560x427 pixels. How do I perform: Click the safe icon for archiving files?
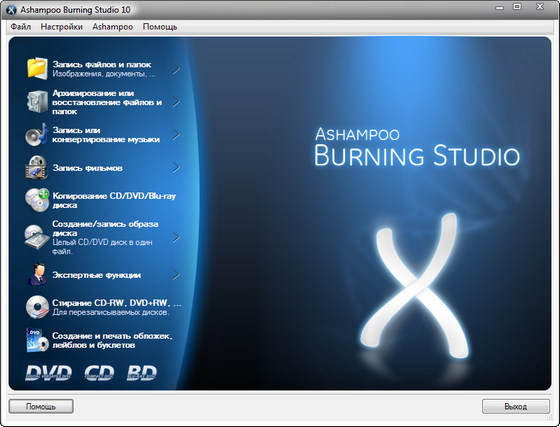pyautogui.click(x=37, y=101)
